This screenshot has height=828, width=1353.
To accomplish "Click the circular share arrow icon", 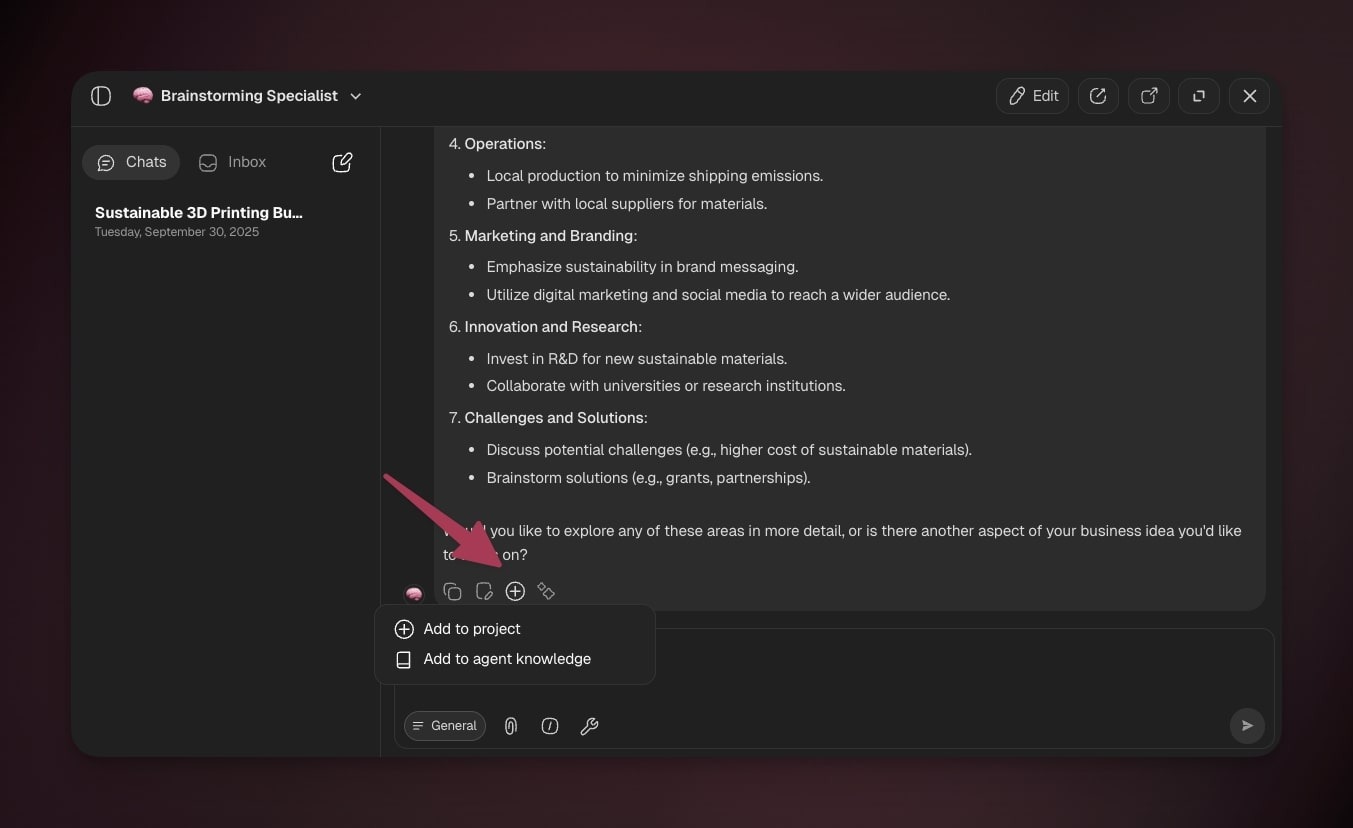I will (1098, 96).
